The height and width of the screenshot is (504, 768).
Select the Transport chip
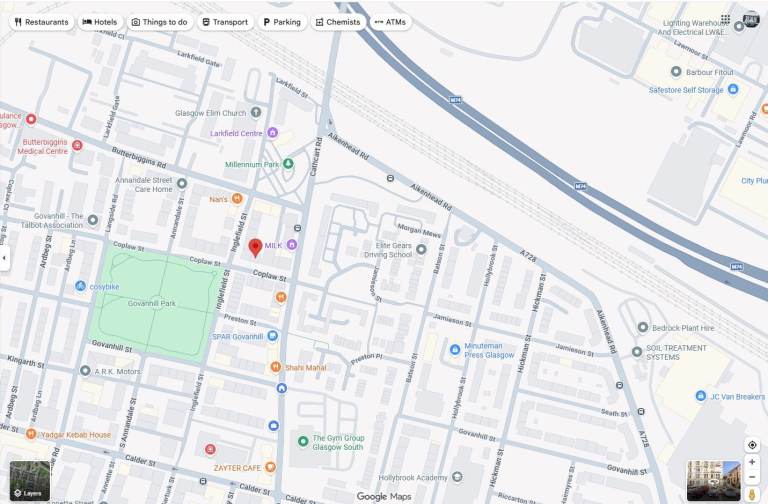click(224, 22)
